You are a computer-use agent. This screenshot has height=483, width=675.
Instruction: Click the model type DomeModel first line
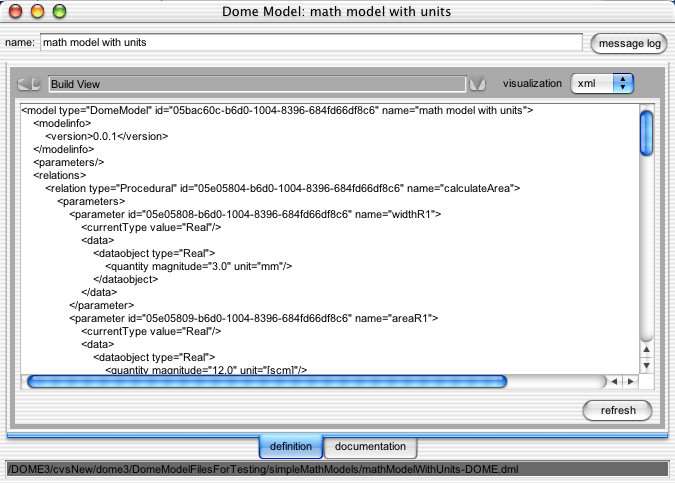[x=277, y=111]
